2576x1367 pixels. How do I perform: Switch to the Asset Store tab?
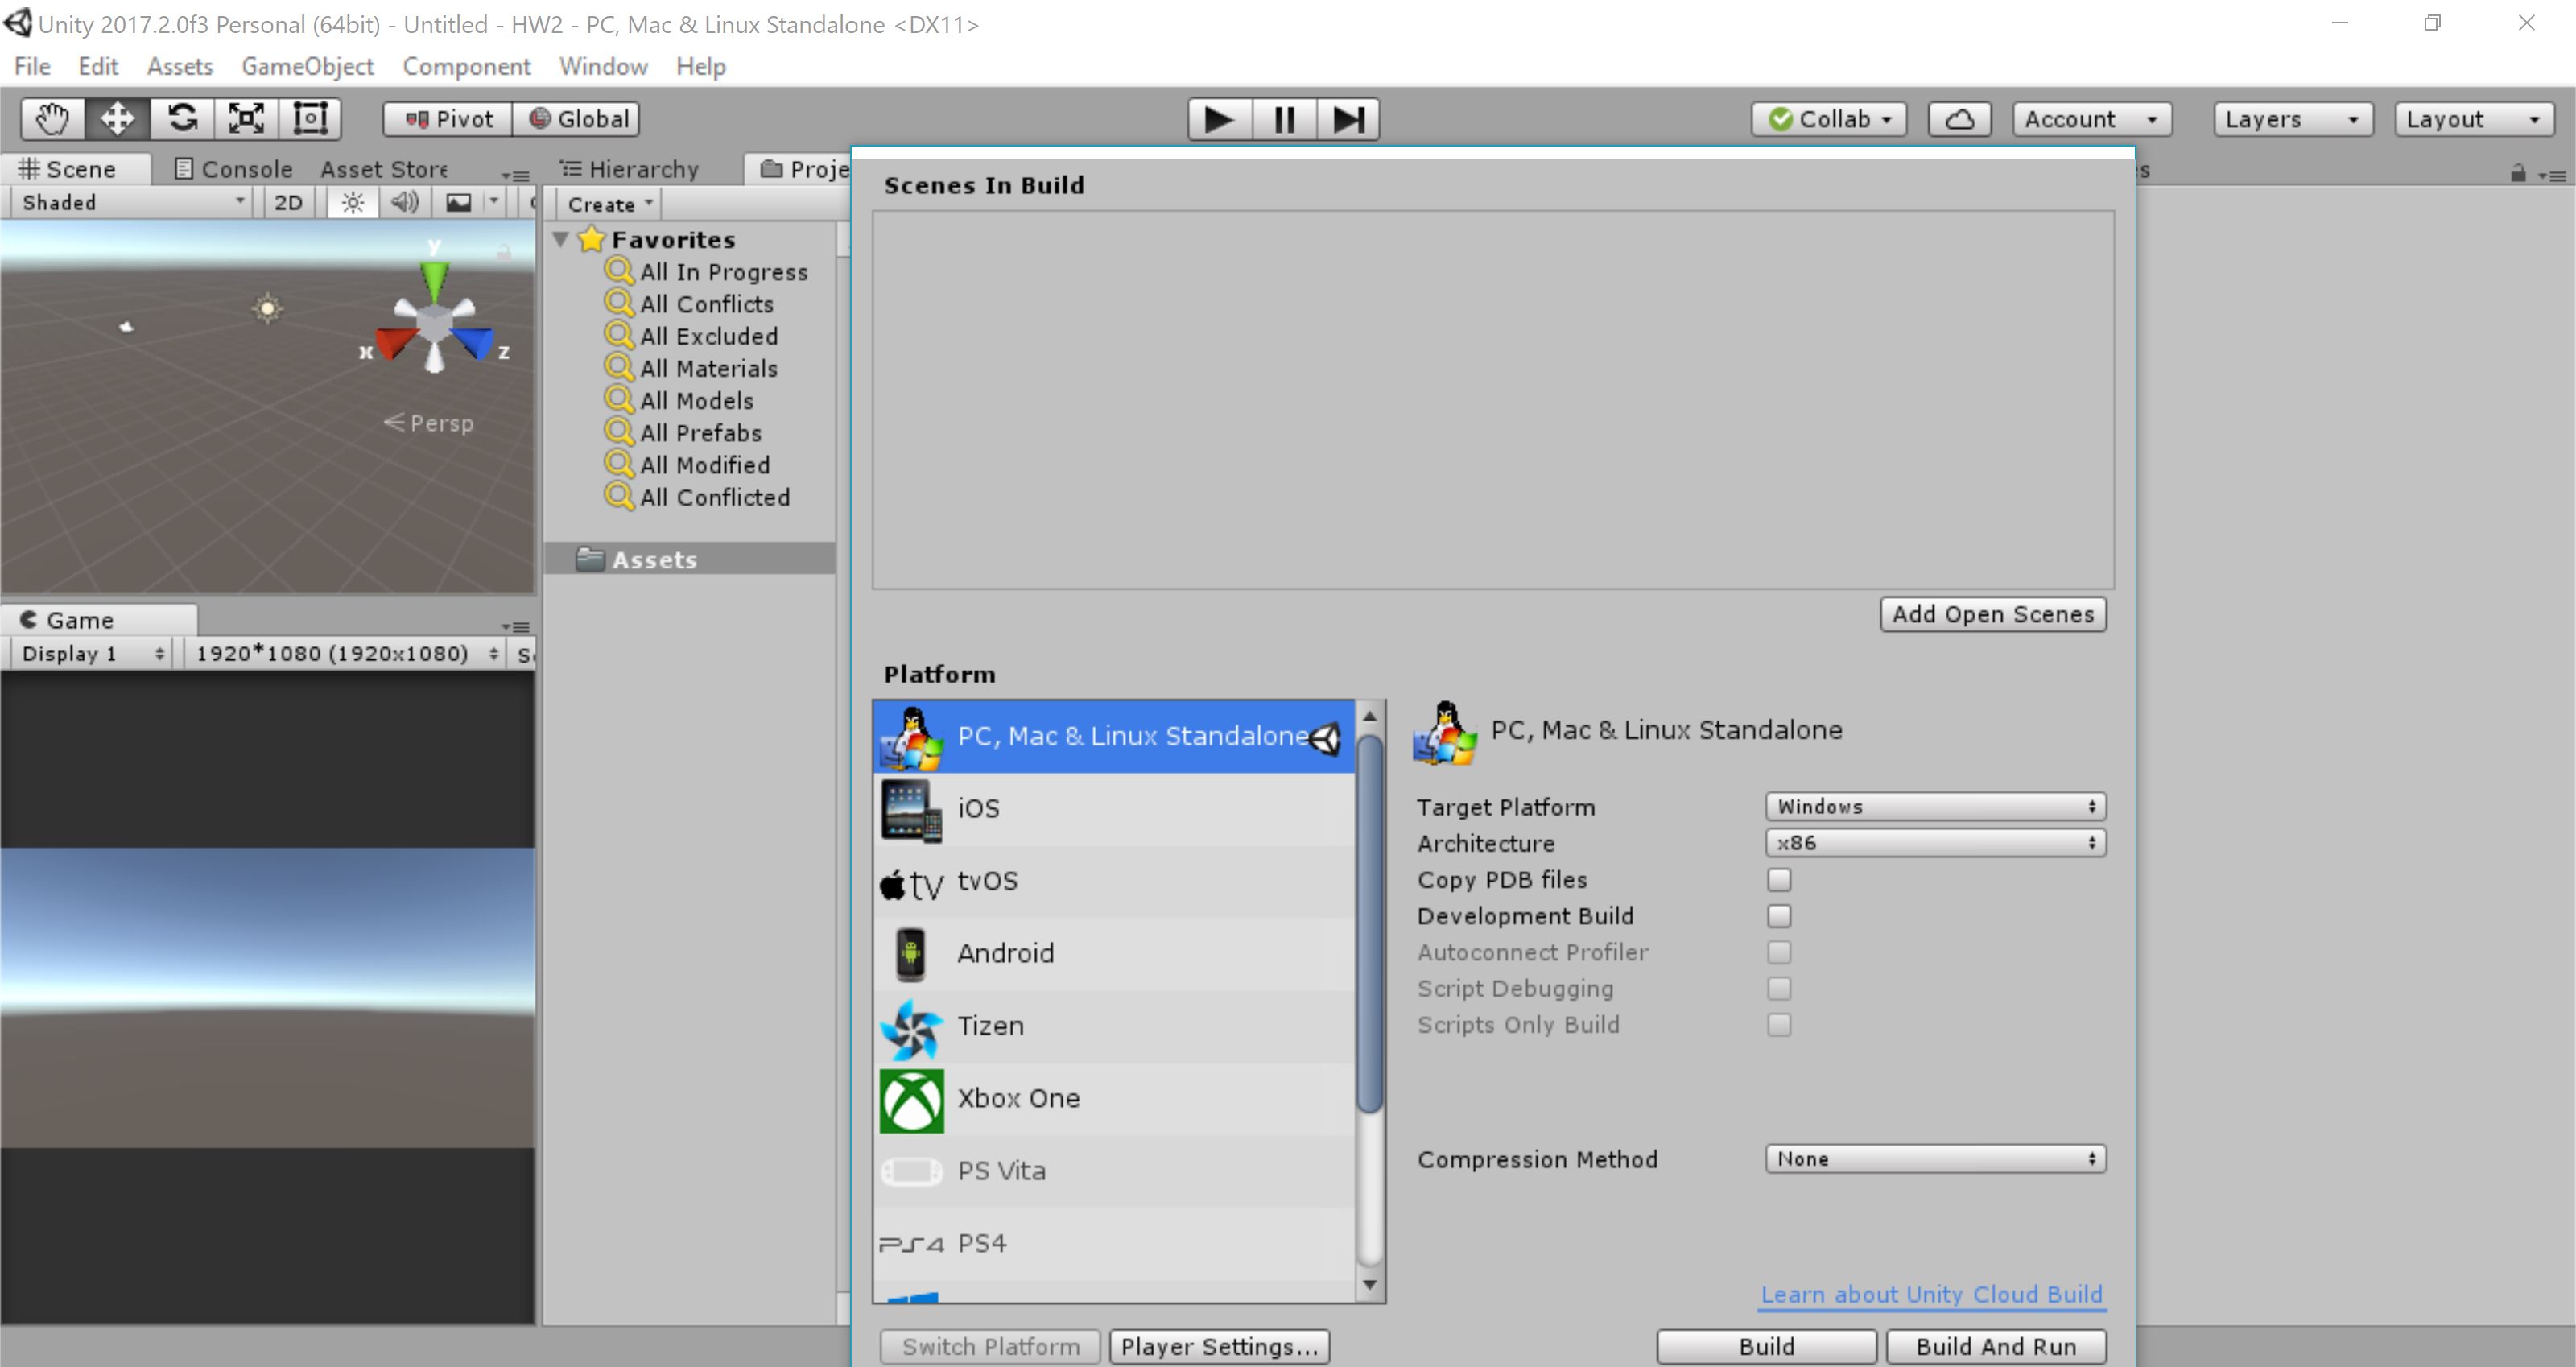pyautogui.click(x=384, y=169)
